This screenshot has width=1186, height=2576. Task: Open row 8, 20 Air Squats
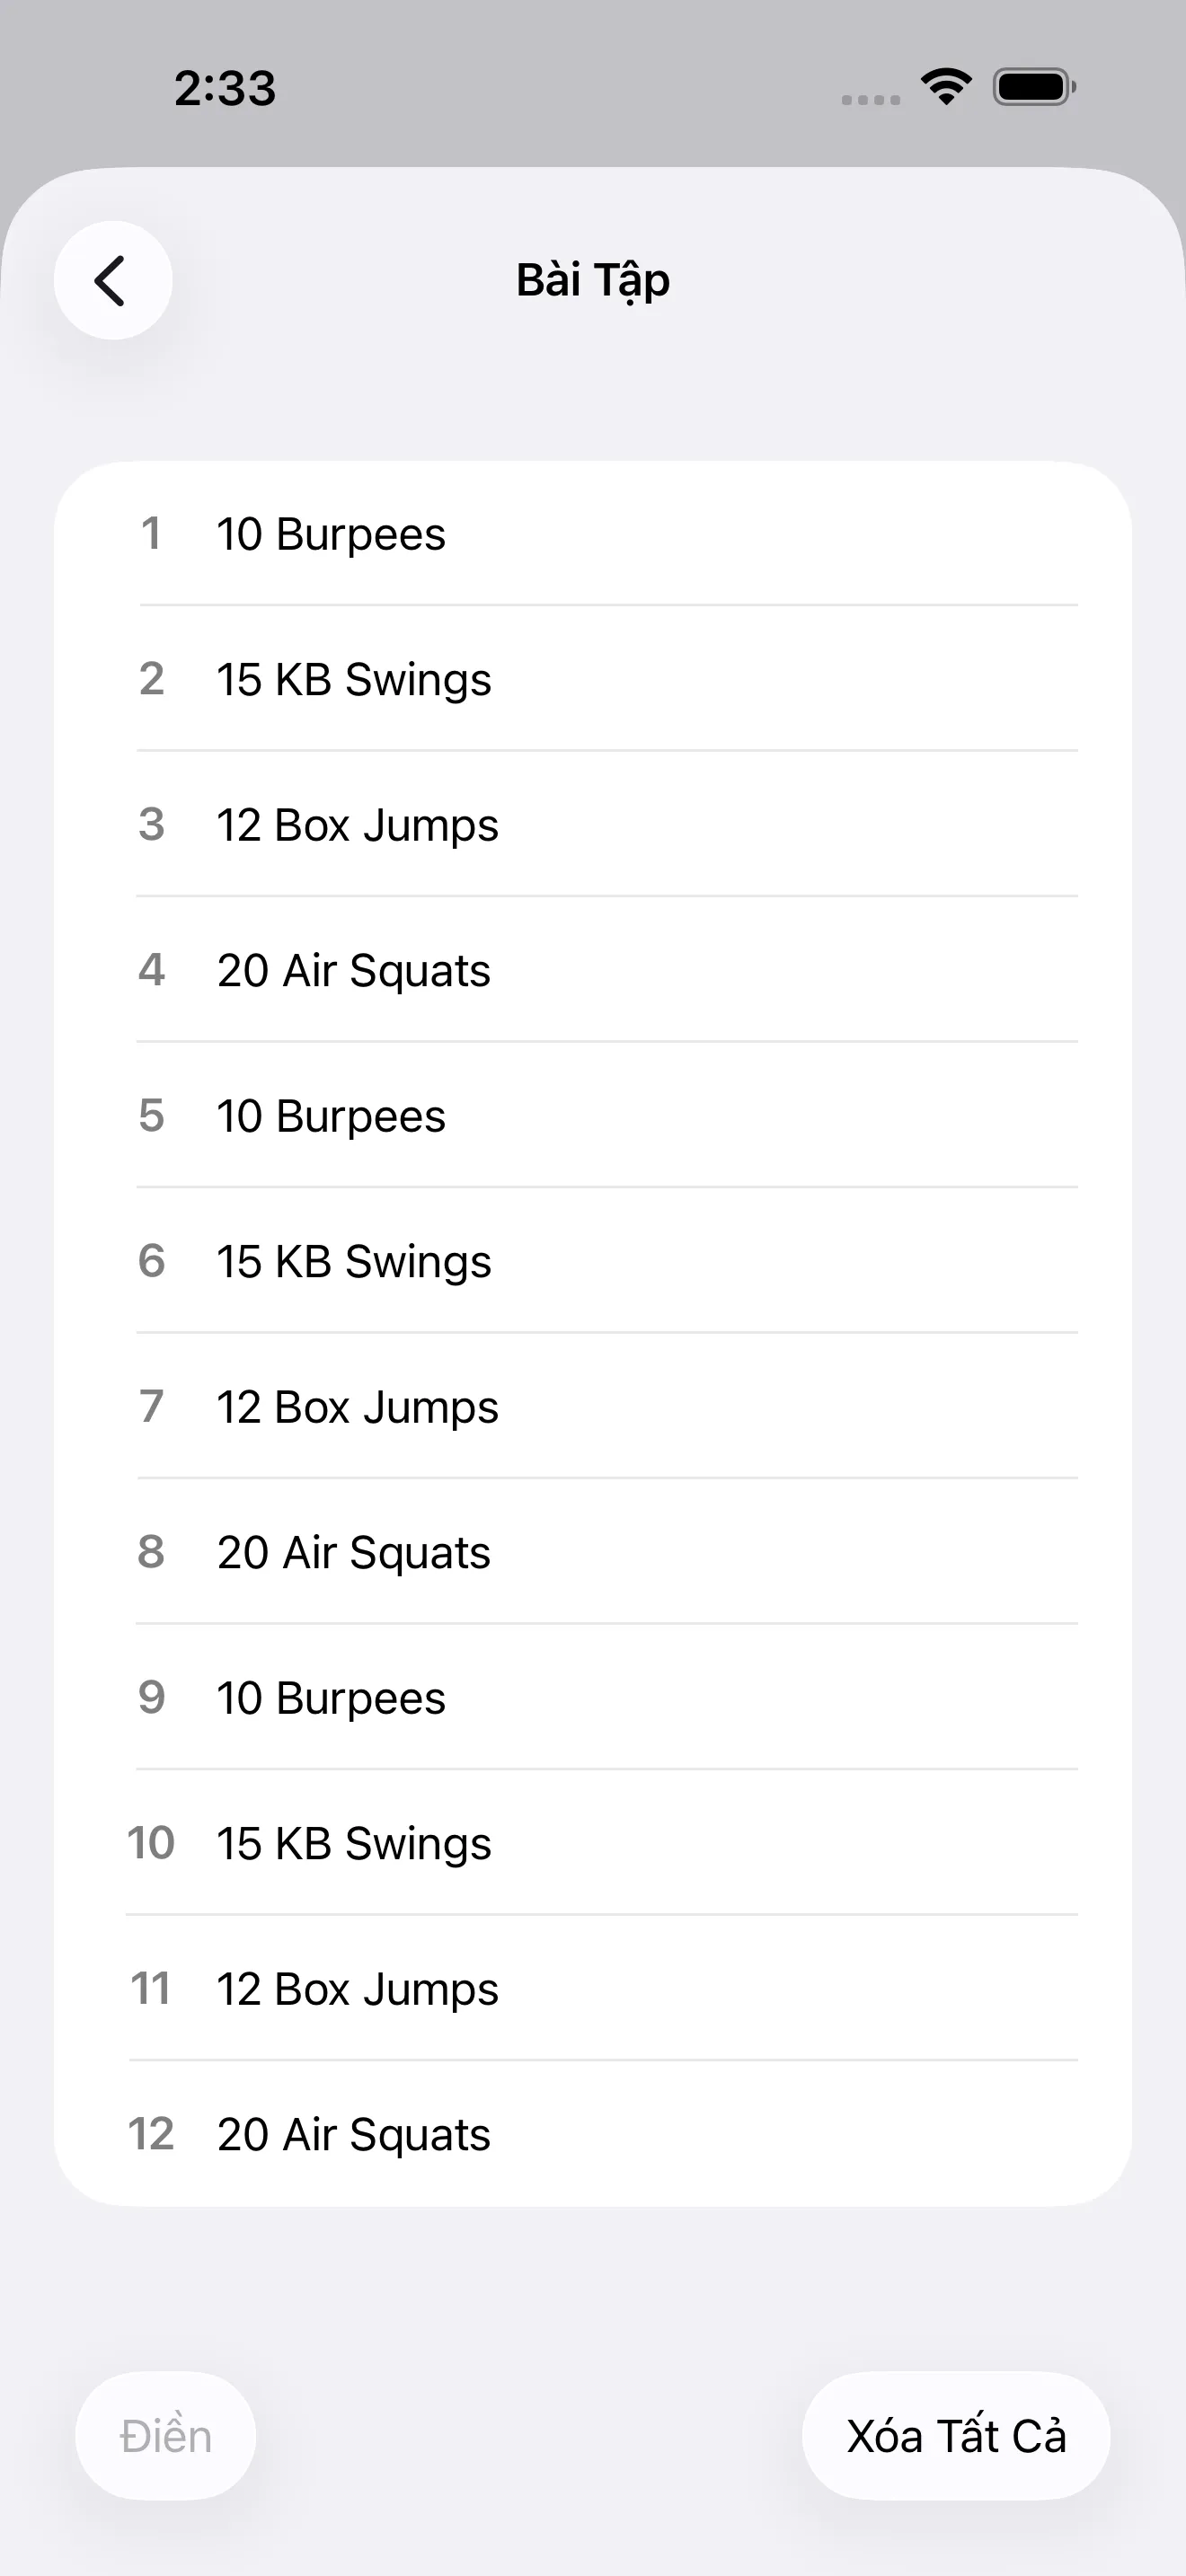592,1552
